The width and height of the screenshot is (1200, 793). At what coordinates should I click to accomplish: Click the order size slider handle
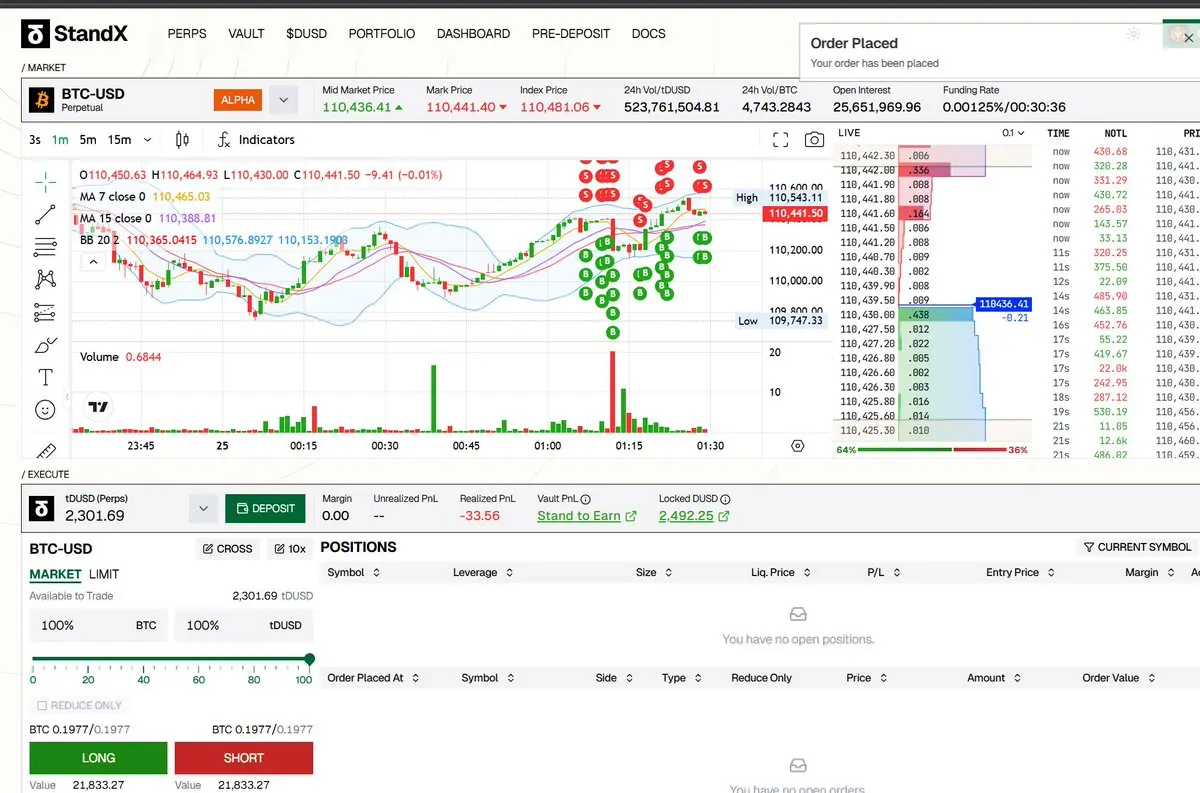point(309,659)
